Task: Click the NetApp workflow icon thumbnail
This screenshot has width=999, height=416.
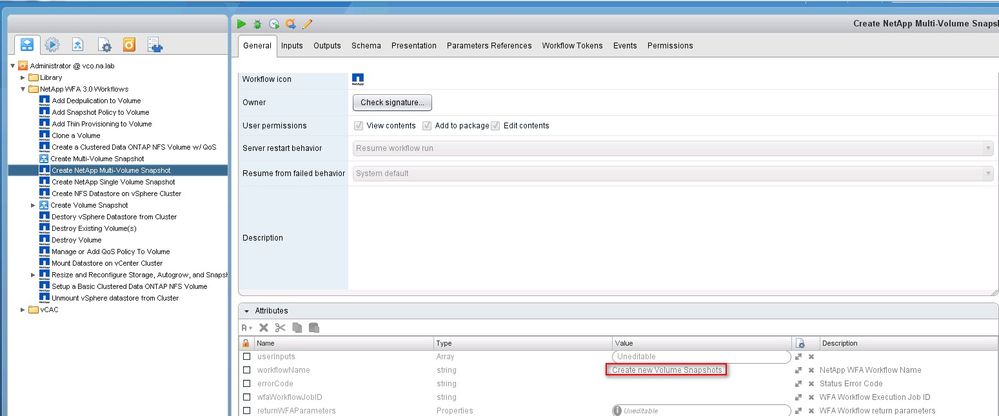Action: (358, 80)
